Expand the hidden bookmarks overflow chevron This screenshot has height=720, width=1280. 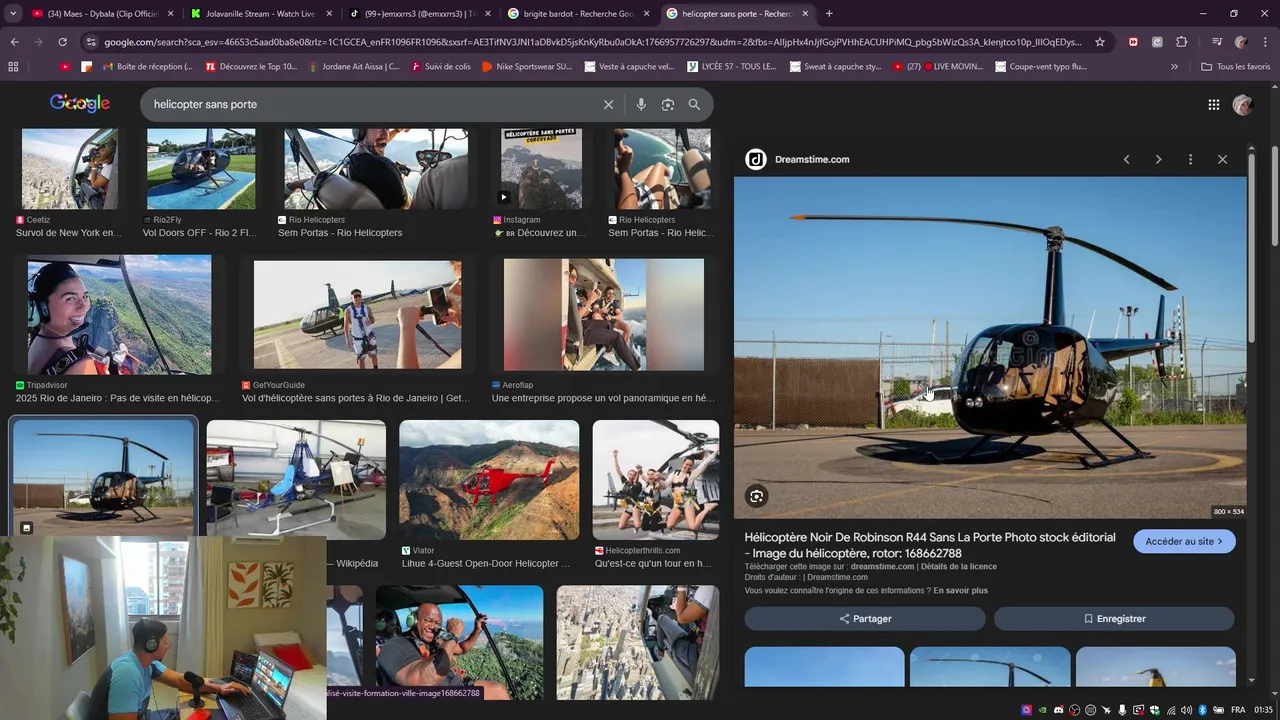1174,66
